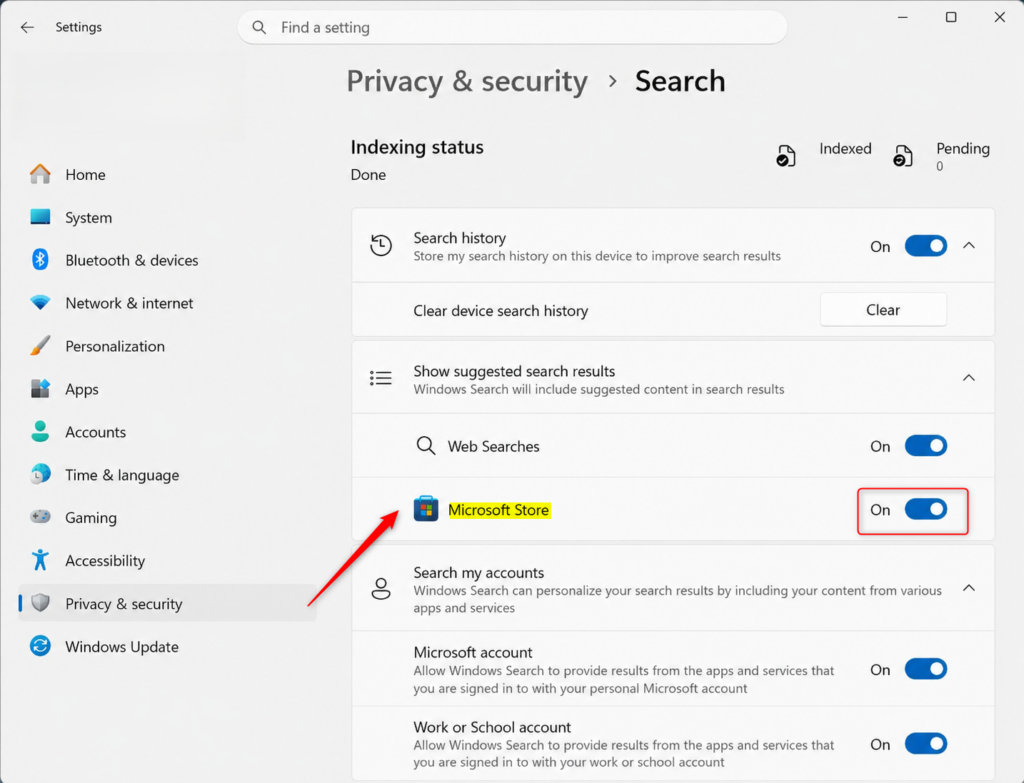Minimize the Settings window

coord(903,18)
